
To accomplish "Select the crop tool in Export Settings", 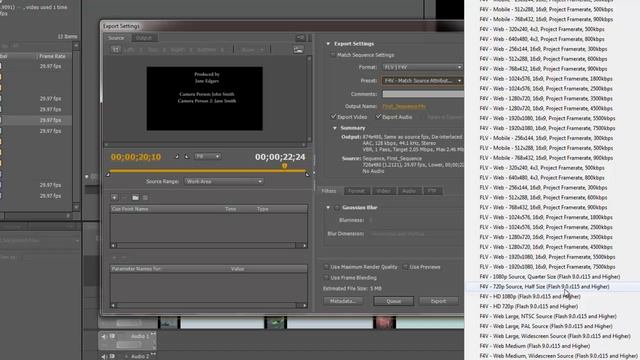I will pyautogui.click(x=116, y=49).
